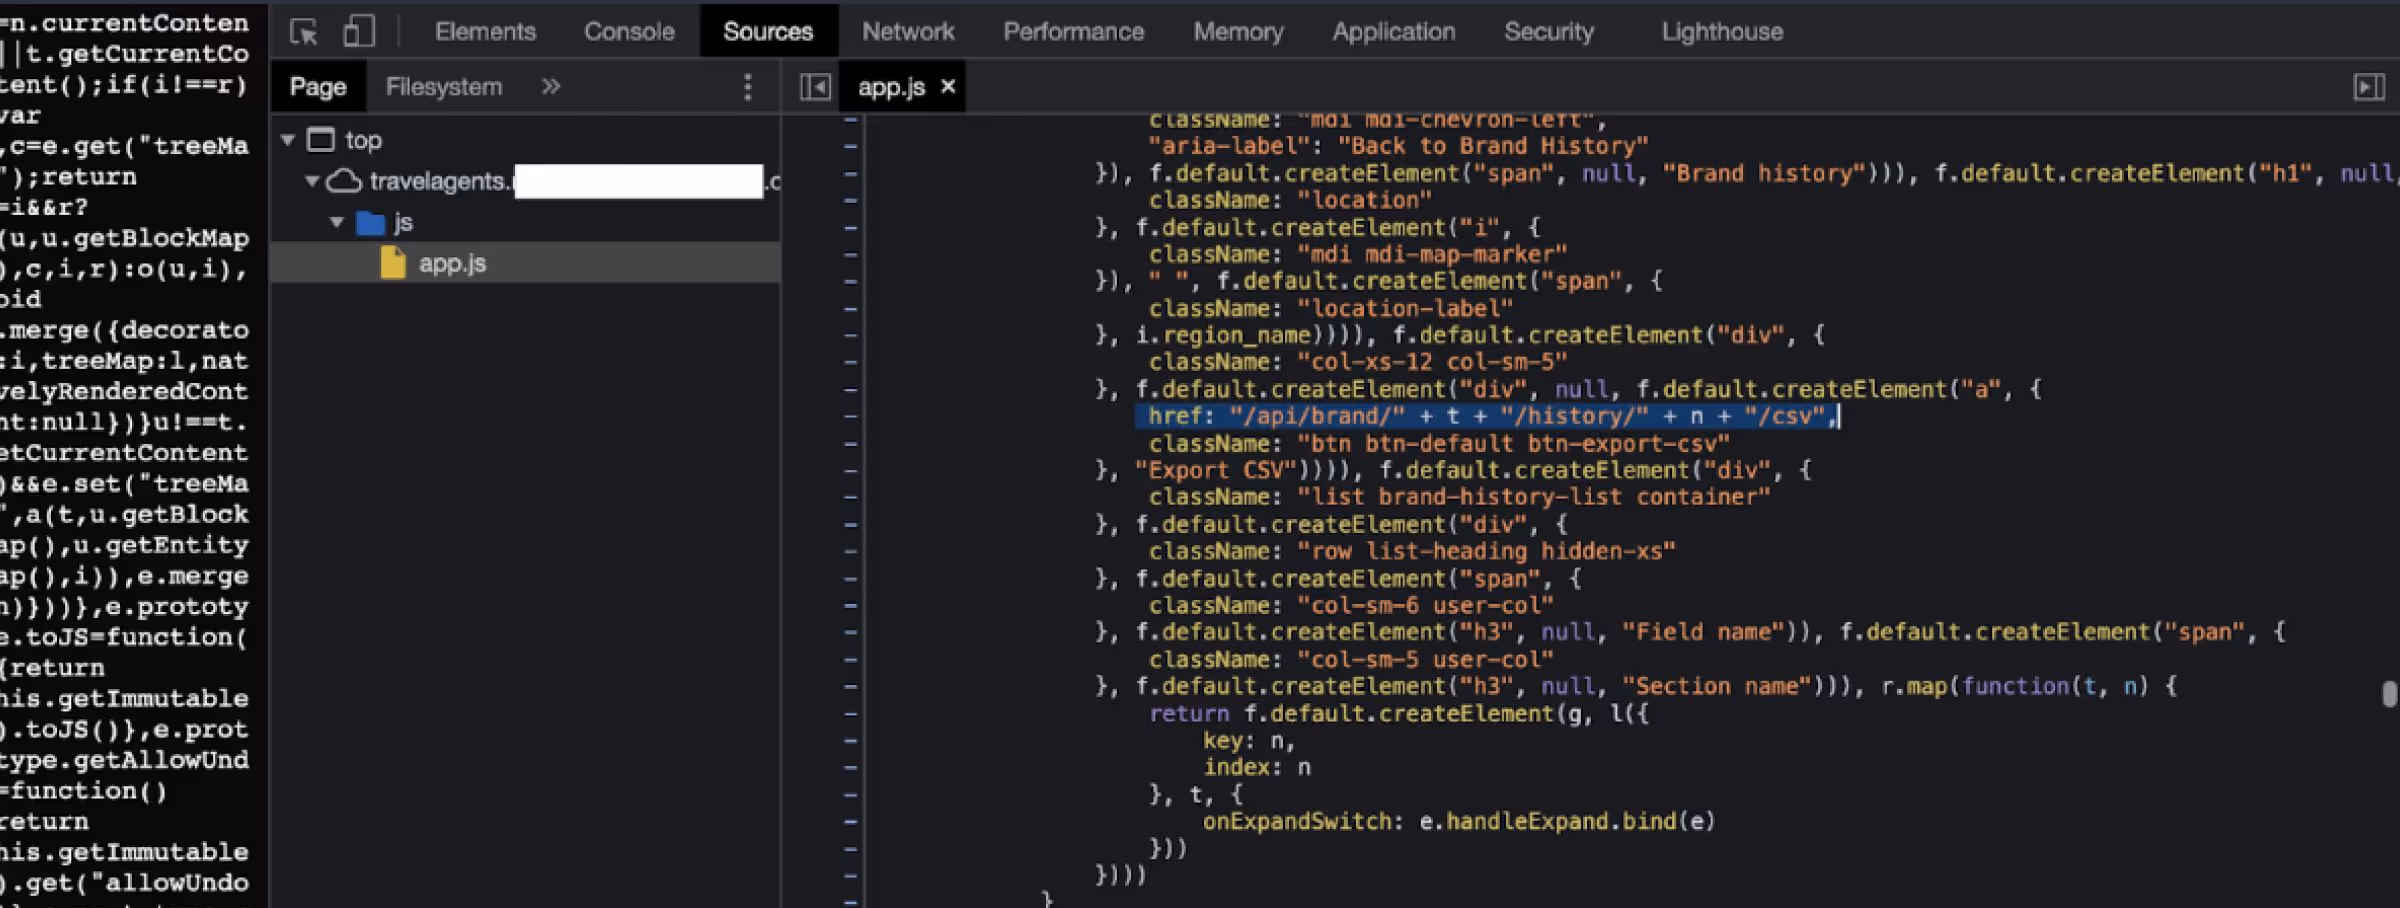Click the "Back to Brand History" aria-label line

pyautogui.click(x=1398, y=146)
